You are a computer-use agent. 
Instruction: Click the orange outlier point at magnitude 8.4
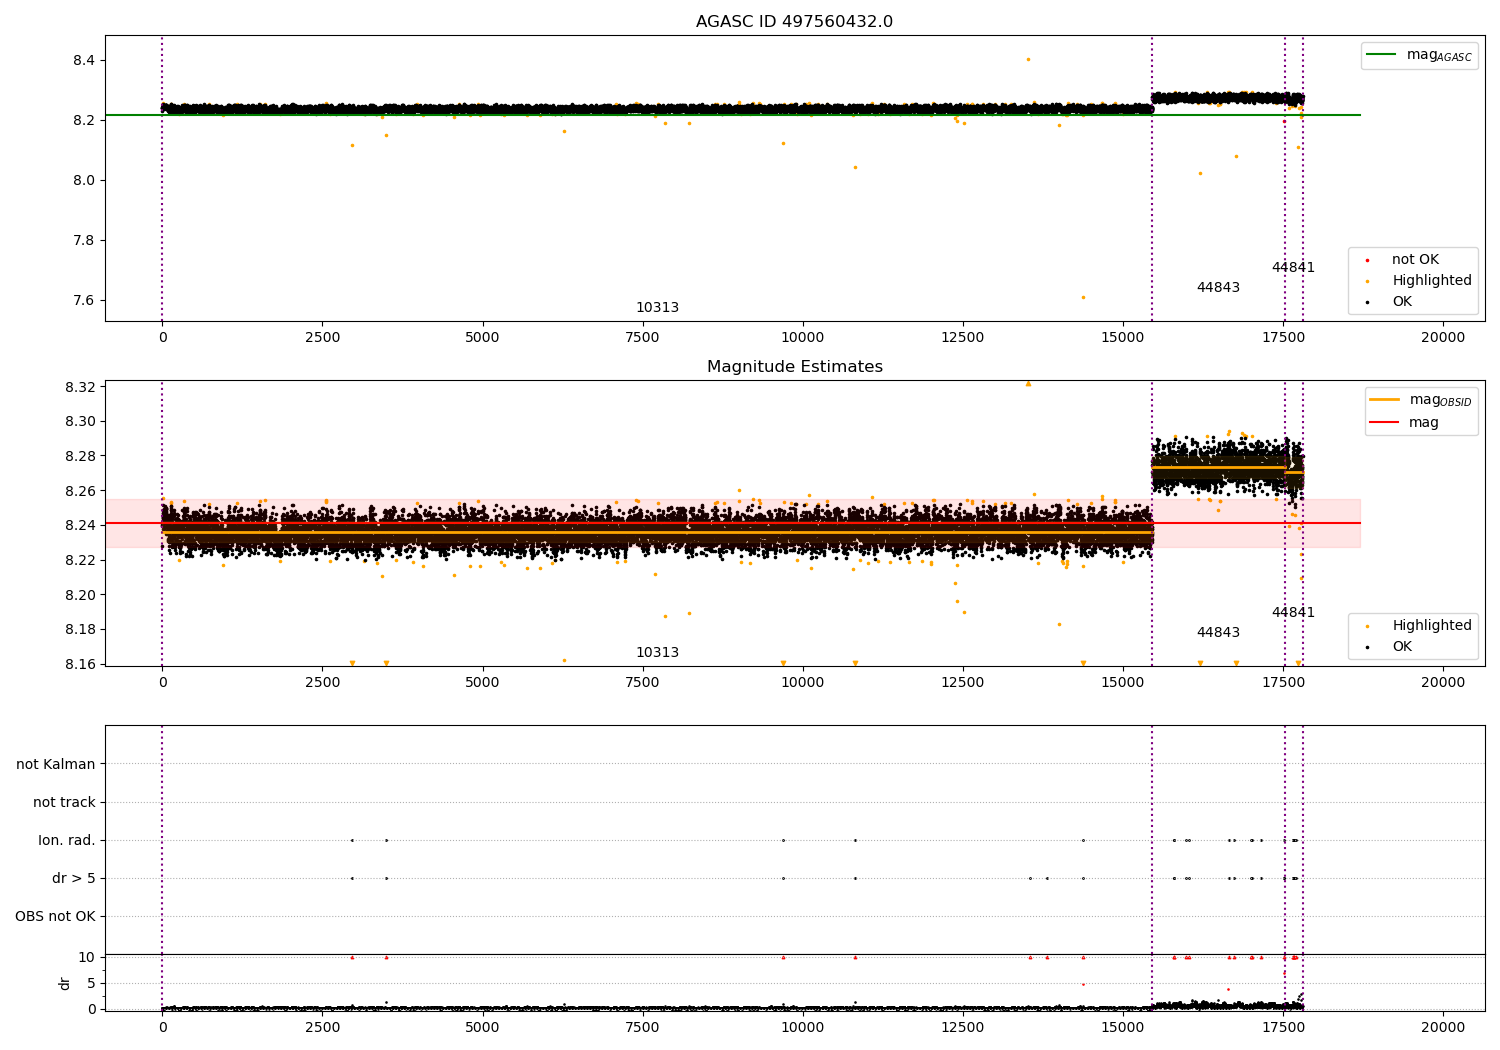click(1028, 59)
